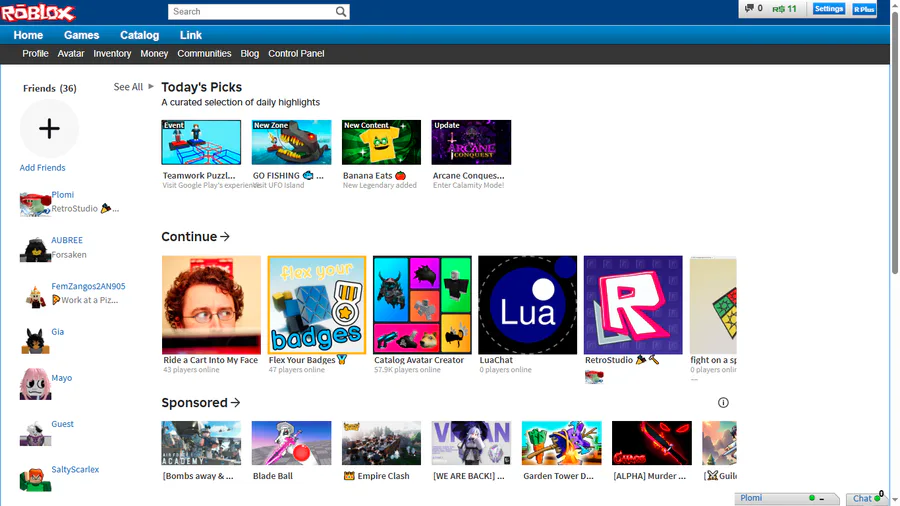Open the LuaChat game thumbnail
Screen dimensions: 900x506
(527, 305)
